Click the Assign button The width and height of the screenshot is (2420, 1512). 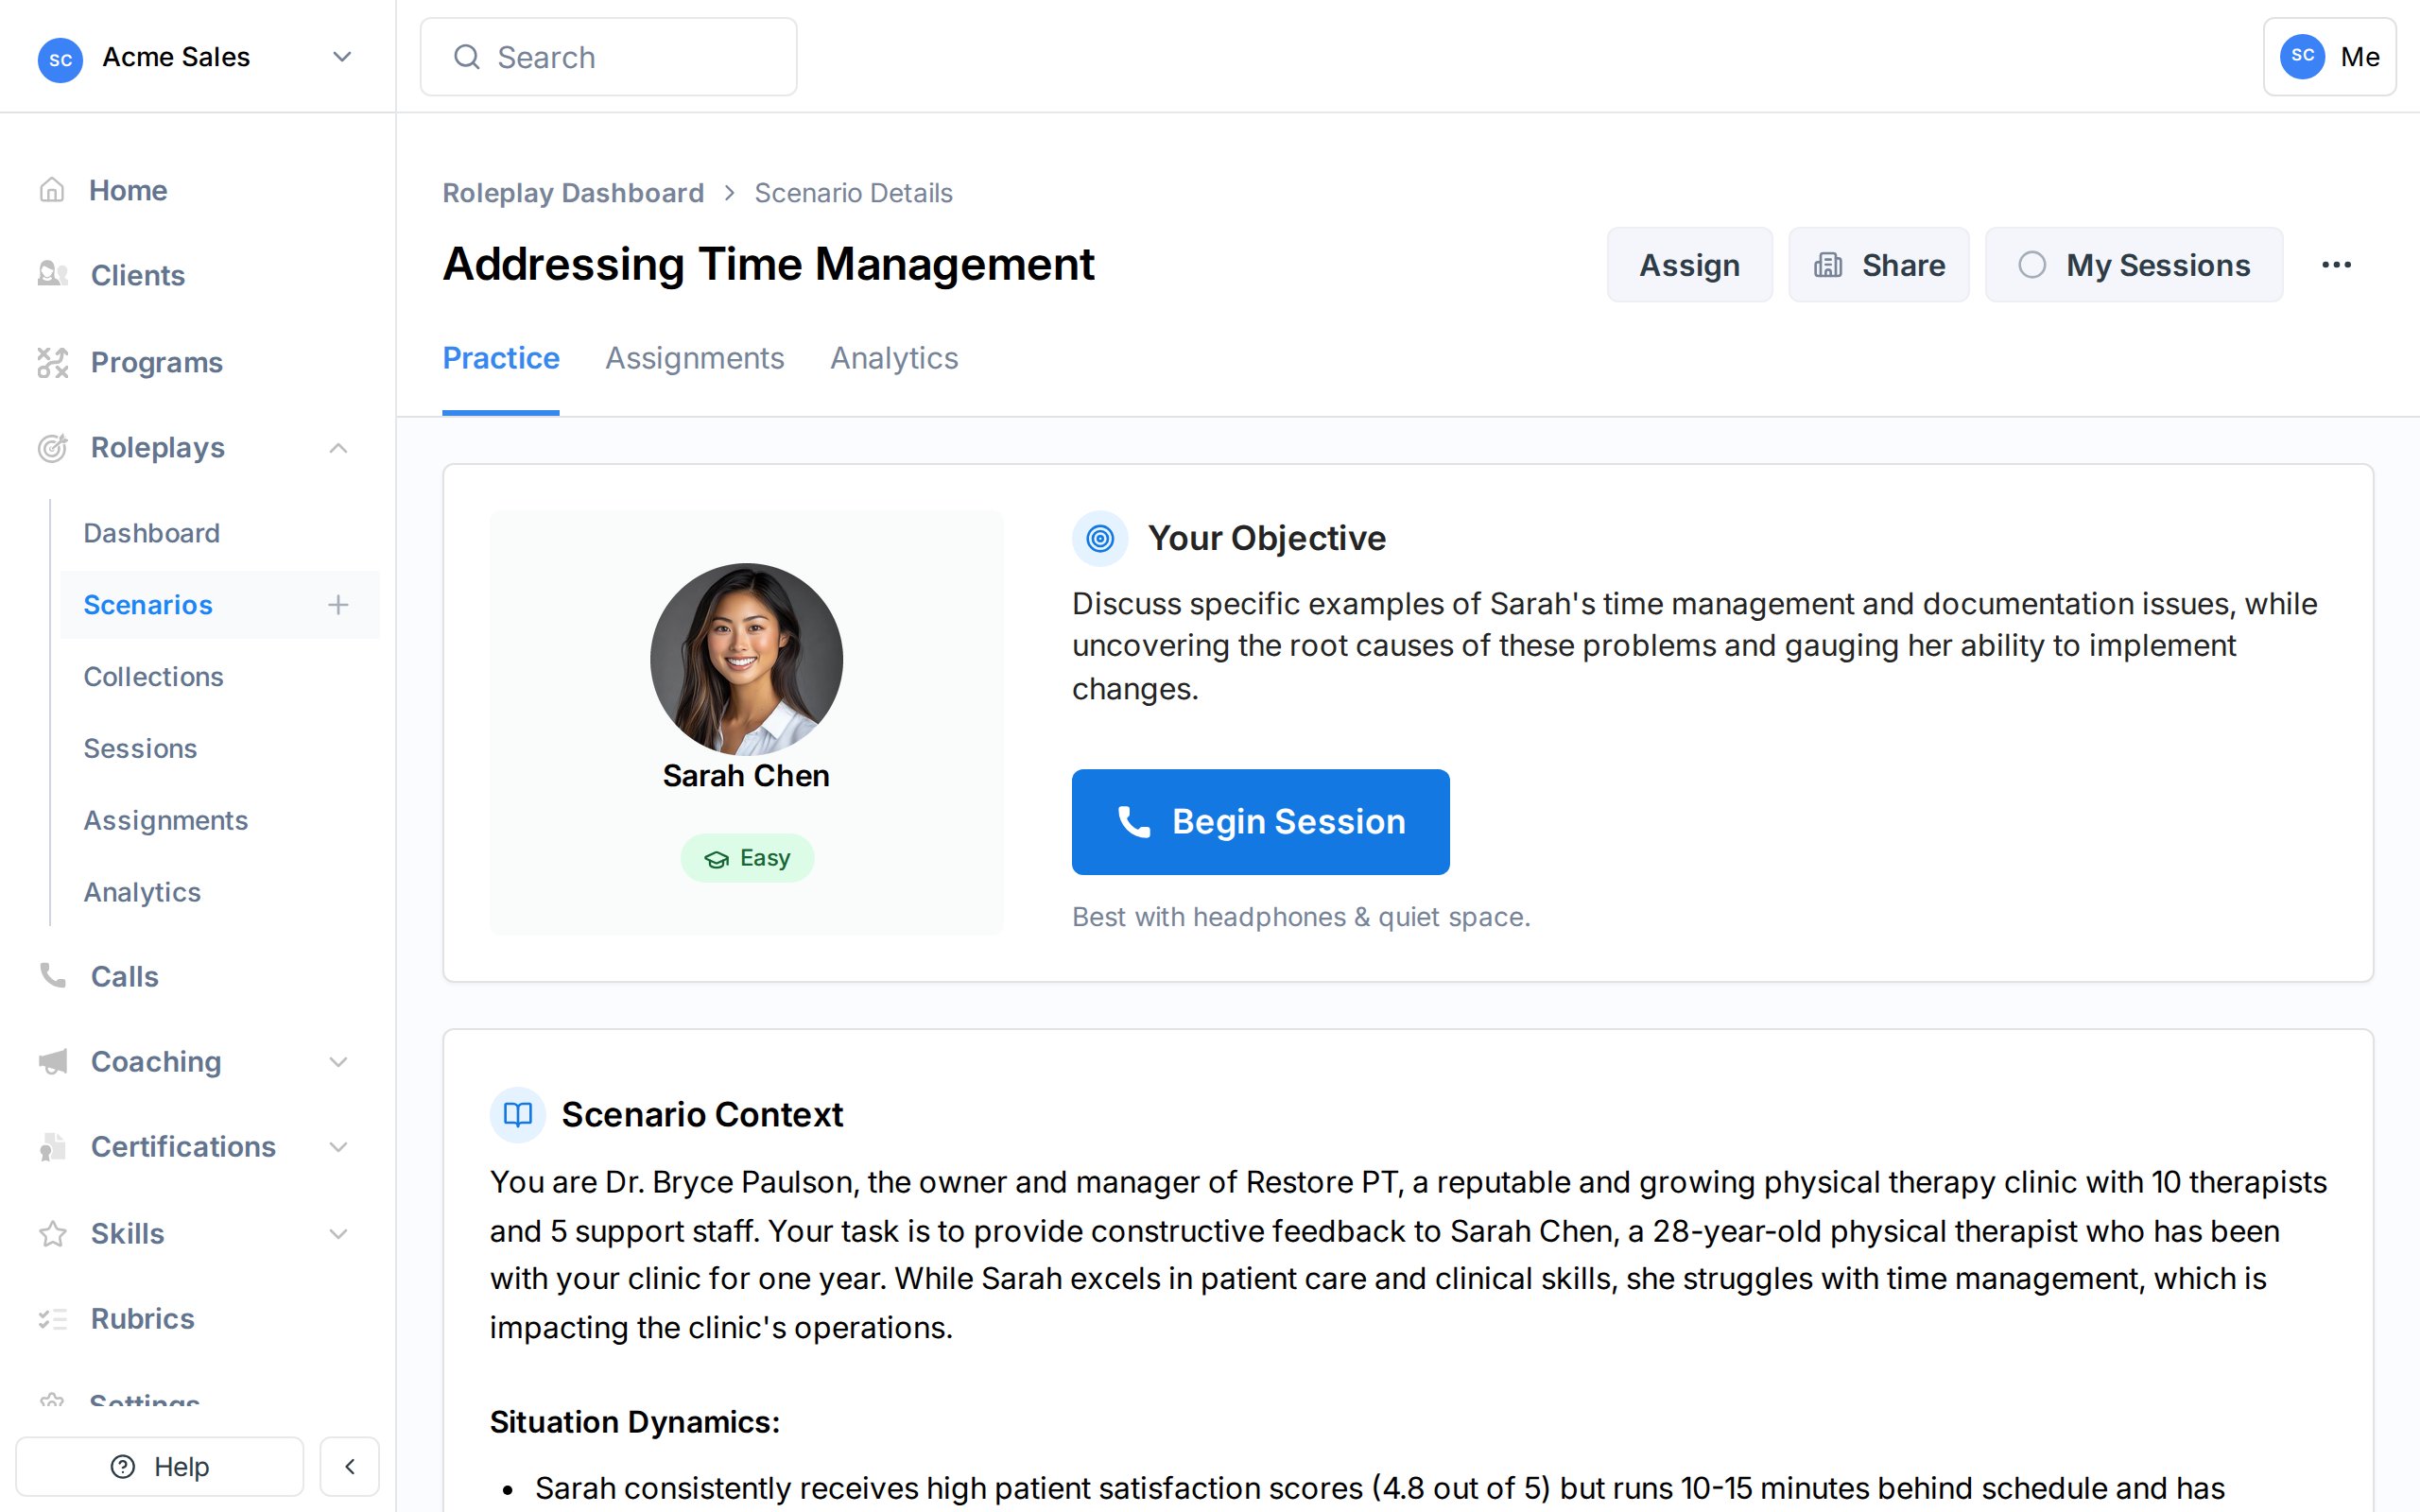(1689, 265)
